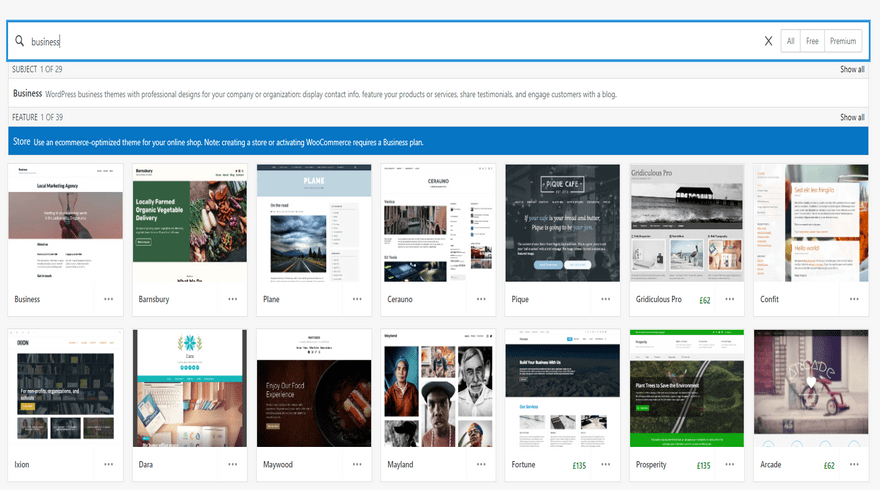Open the Arcade theme thumbnail
880x490 pixels.
pyautogui.click(x=811, y=388)
